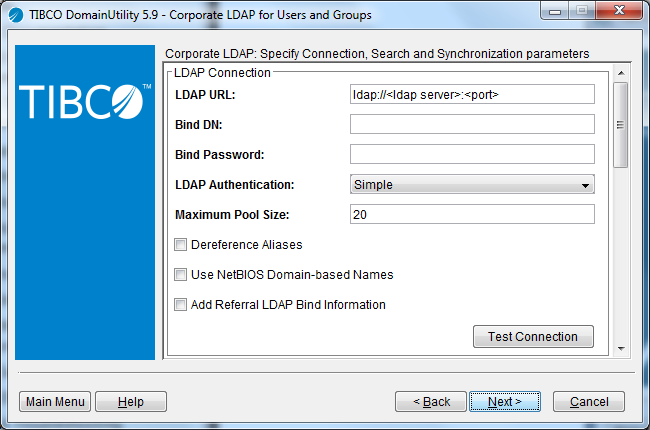Click the Maximum Pool Size field
Screen dimensions: 650x430
coord(472,214)
